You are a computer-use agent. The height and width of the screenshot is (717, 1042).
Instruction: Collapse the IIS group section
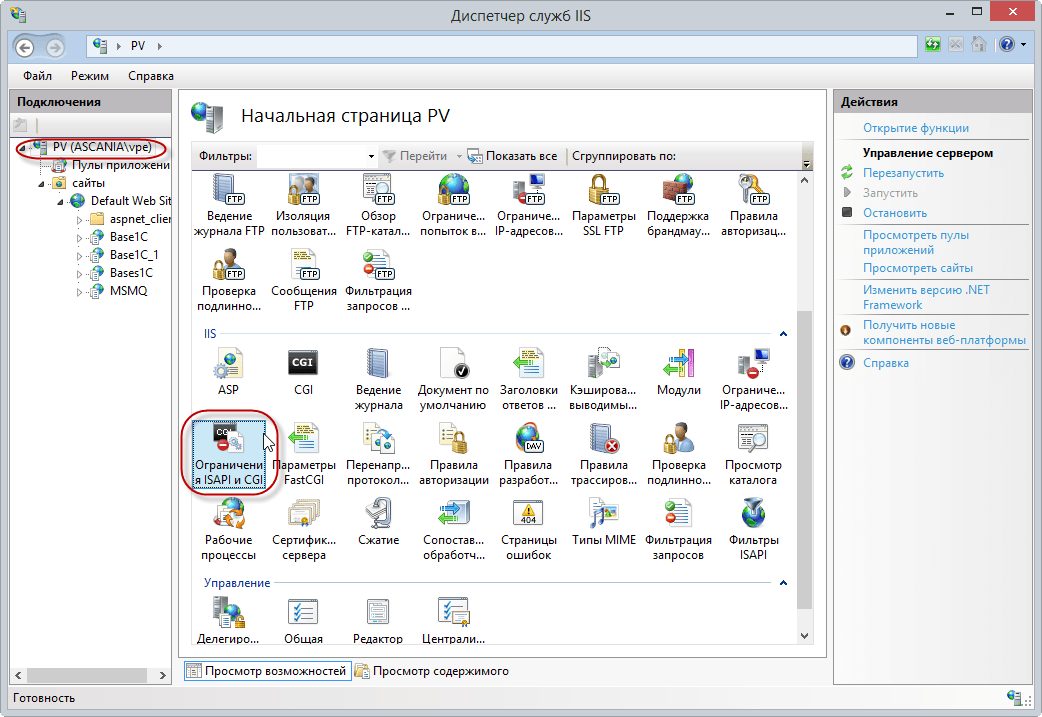point(783,333)
